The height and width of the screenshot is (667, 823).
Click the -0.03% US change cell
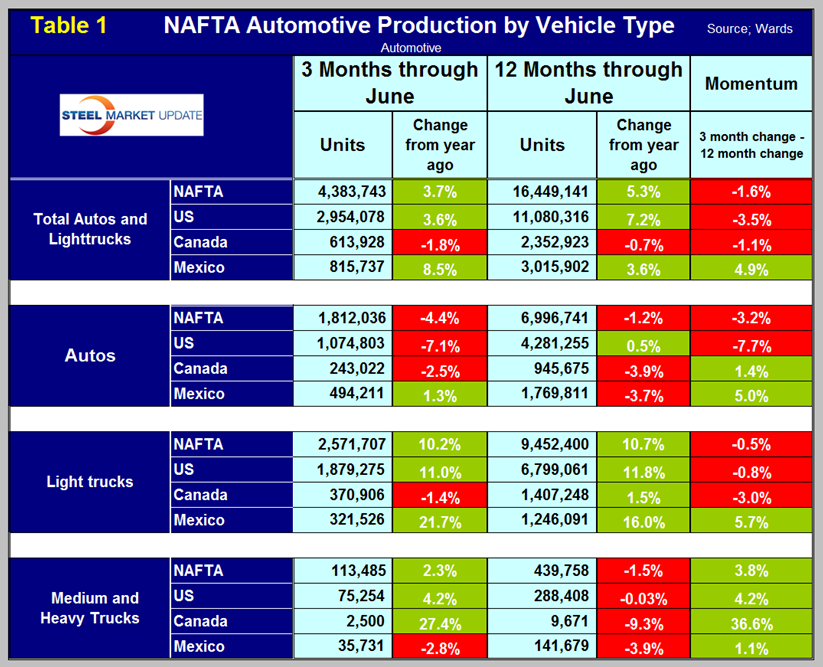tap(643, 595)
